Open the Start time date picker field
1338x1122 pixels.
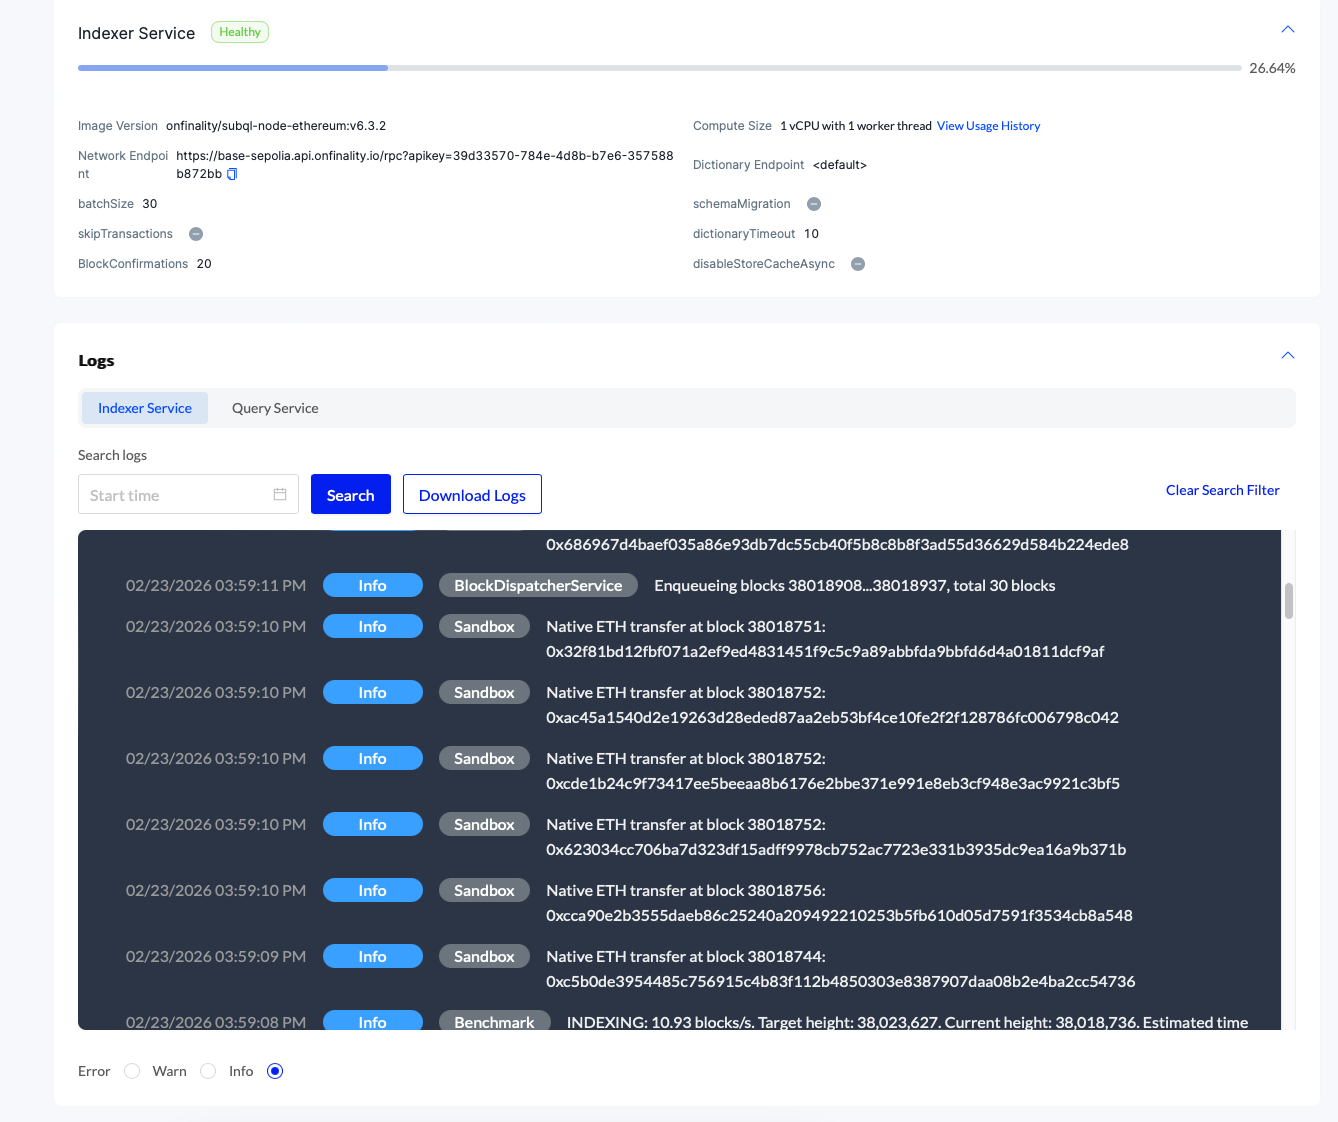tap(175, 494)
